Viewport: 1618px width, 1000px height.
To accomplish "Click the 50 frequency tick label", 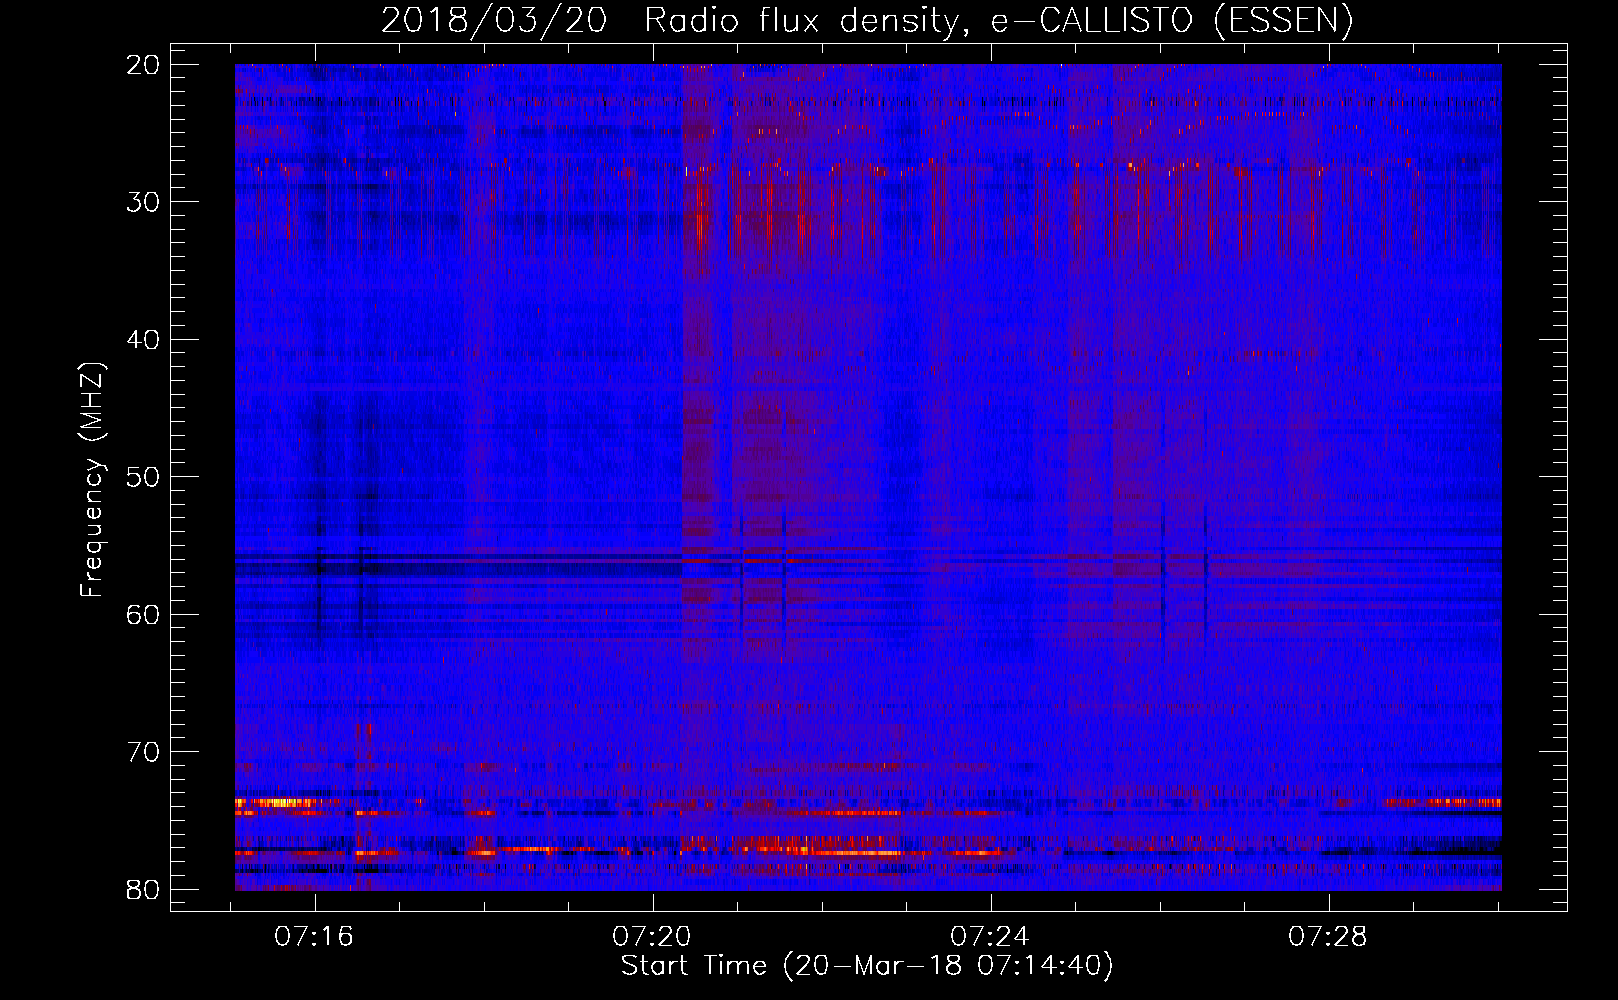I will point(144,477).
